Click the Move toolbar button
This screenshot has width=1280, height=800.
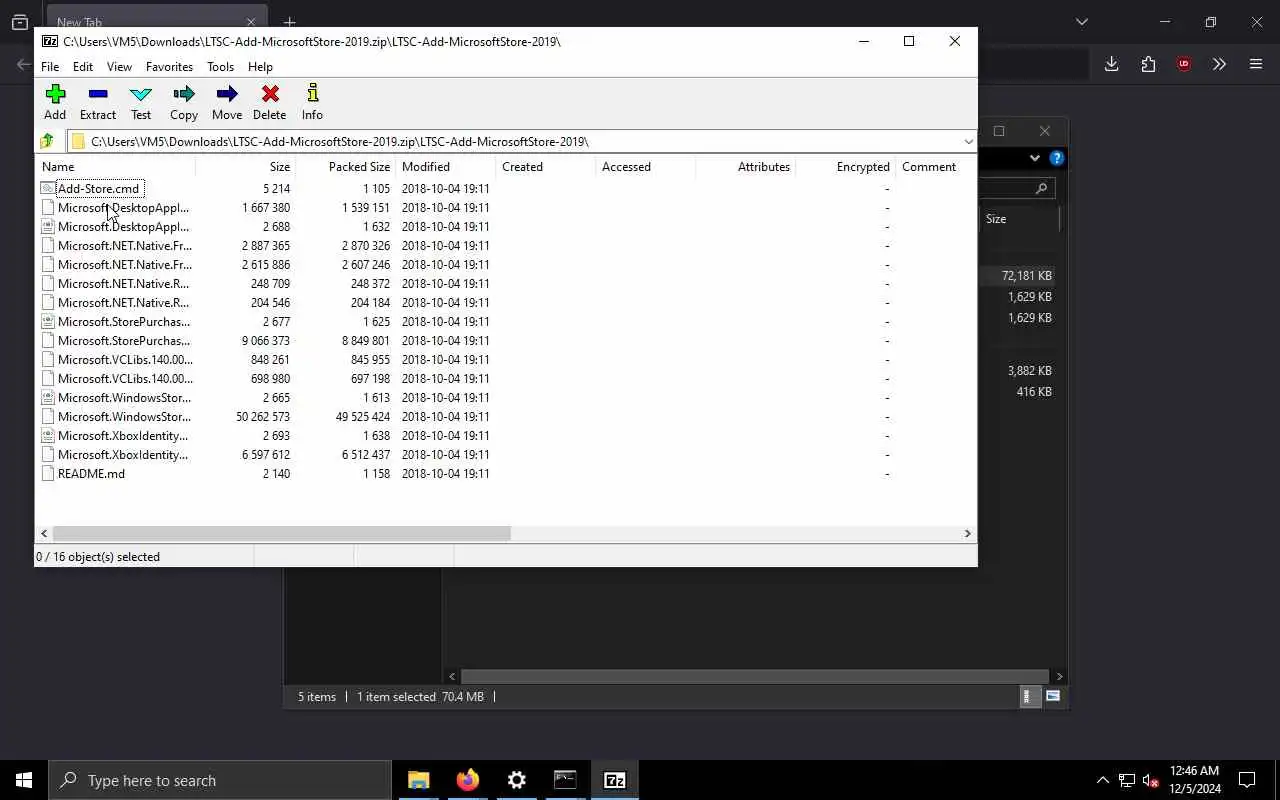[227, 102]
